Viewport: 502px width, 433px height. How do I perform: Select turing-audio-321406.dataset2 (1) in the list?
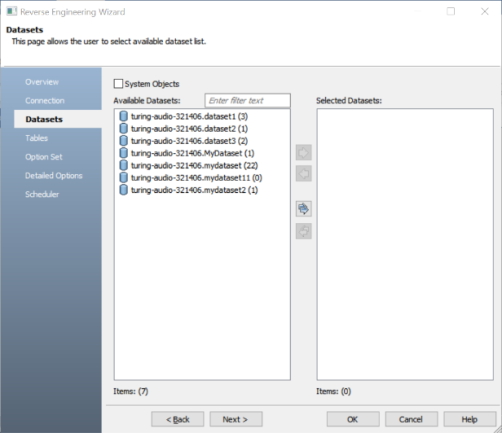coord(189,129)
